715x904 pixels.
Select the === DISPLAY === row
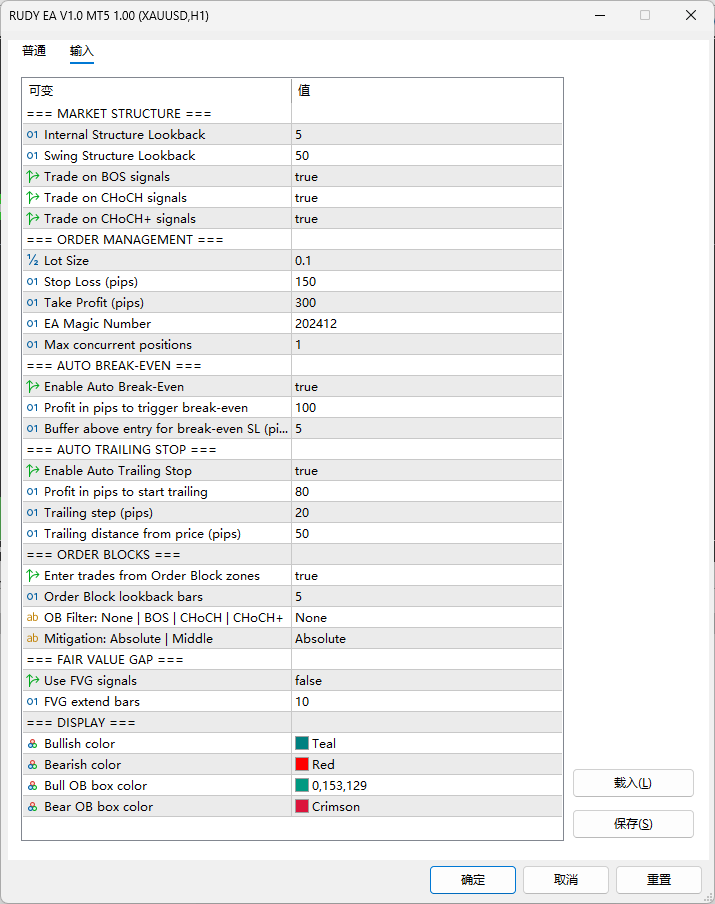[x=292, y=722]
